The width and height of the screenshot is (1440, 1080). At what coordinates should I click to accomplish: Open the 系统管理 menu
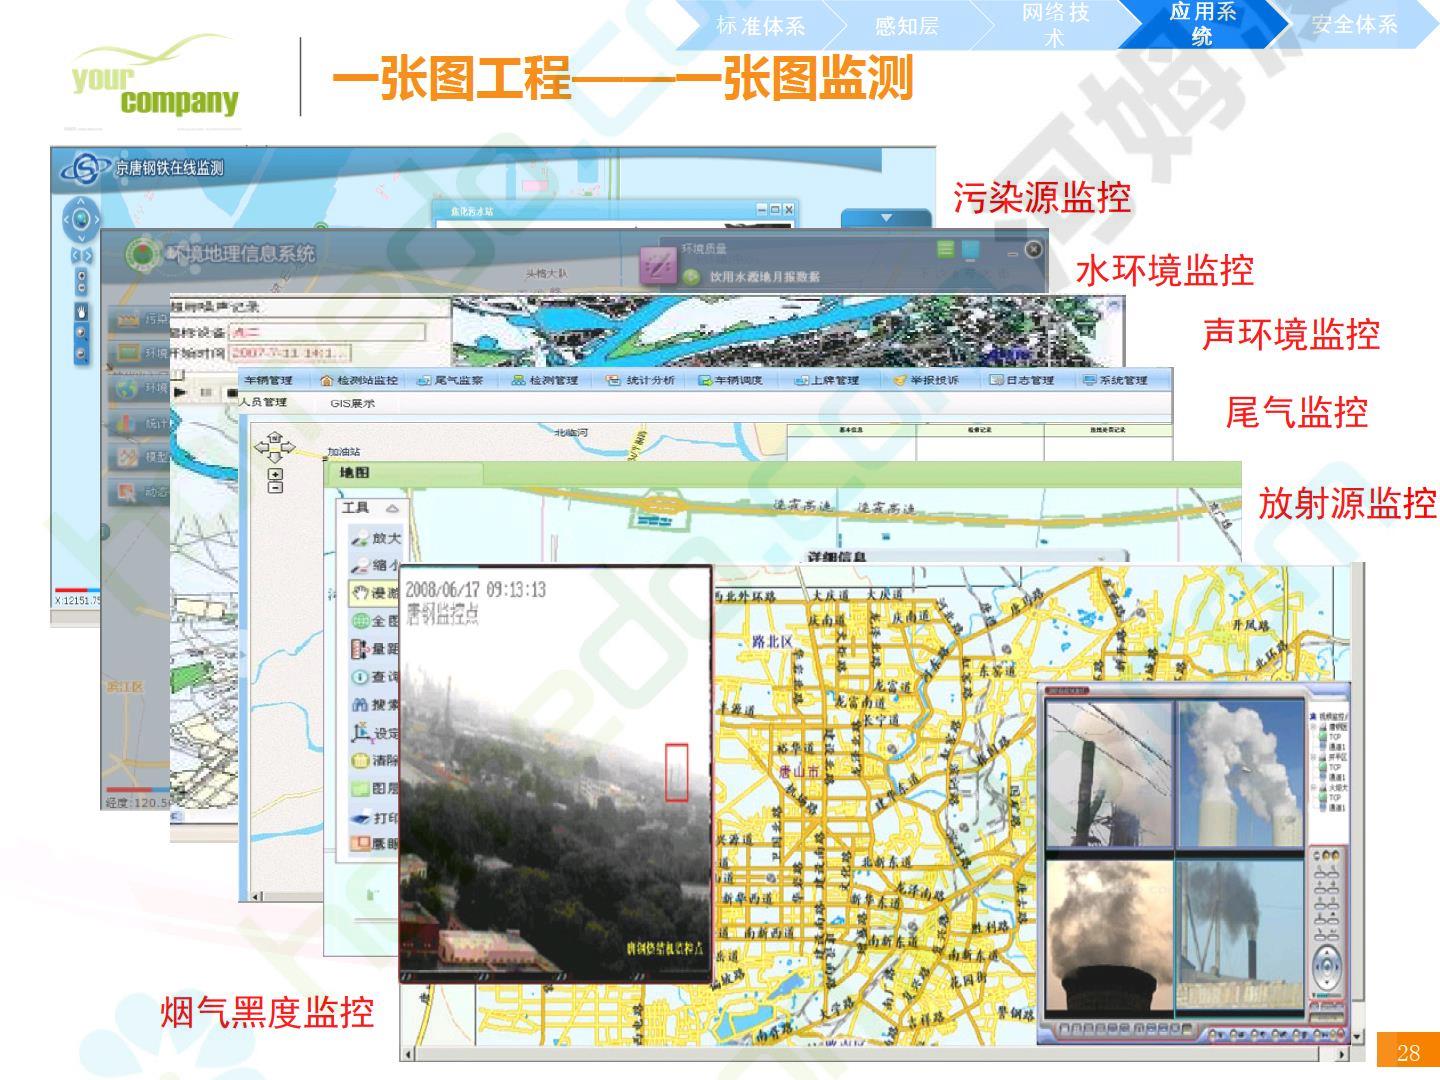click(x=1115, y=381)
